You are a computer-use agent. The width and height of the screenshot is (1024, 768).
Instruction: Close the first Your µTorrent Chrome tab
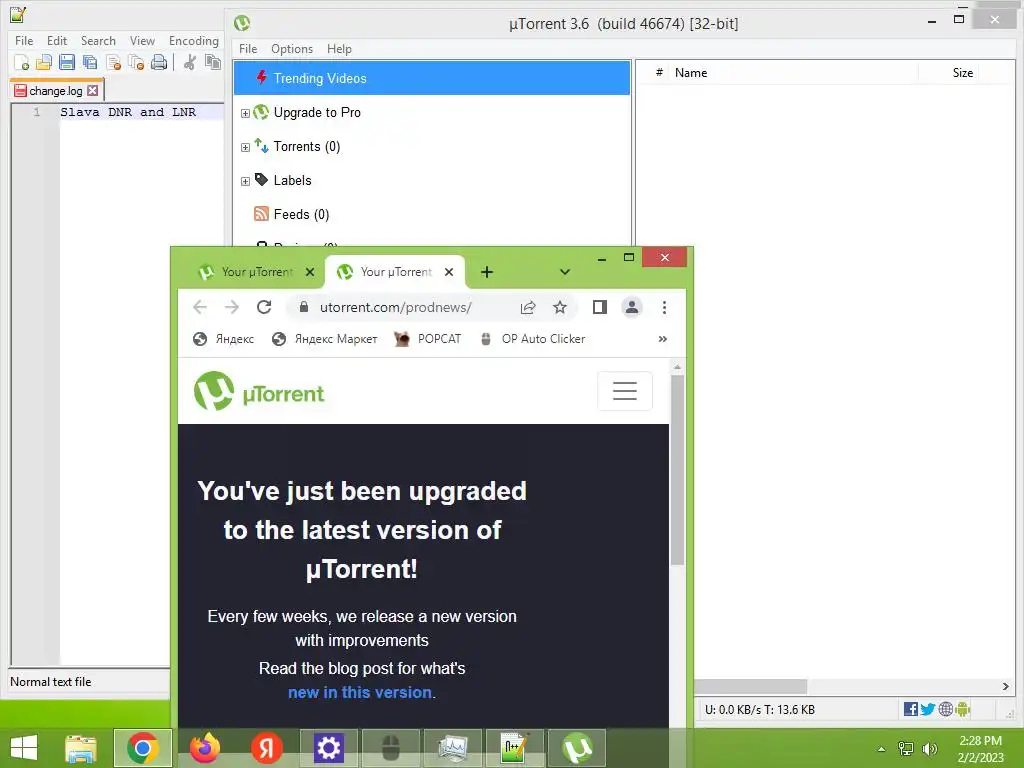tap(310, 272)
